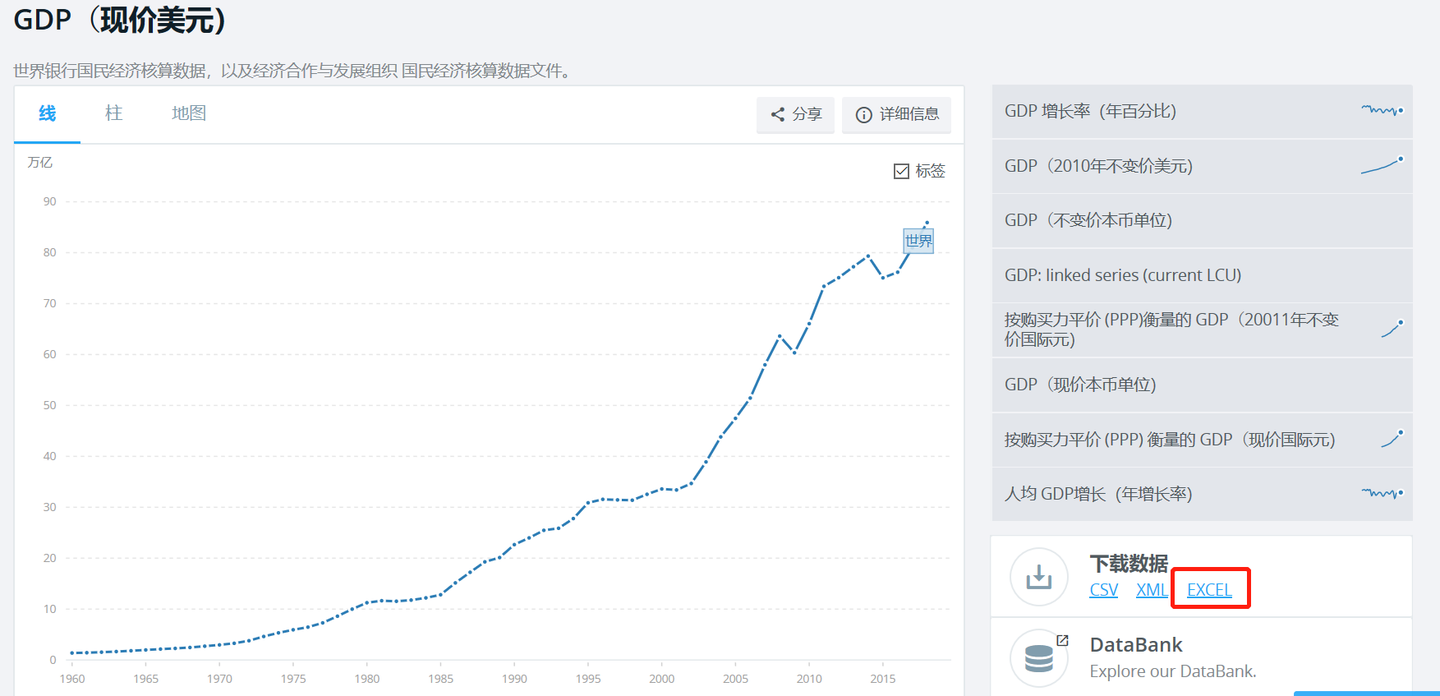
Task: Open the DataBank heading link
Action: pyautogui.click(x=1136, y=645)
